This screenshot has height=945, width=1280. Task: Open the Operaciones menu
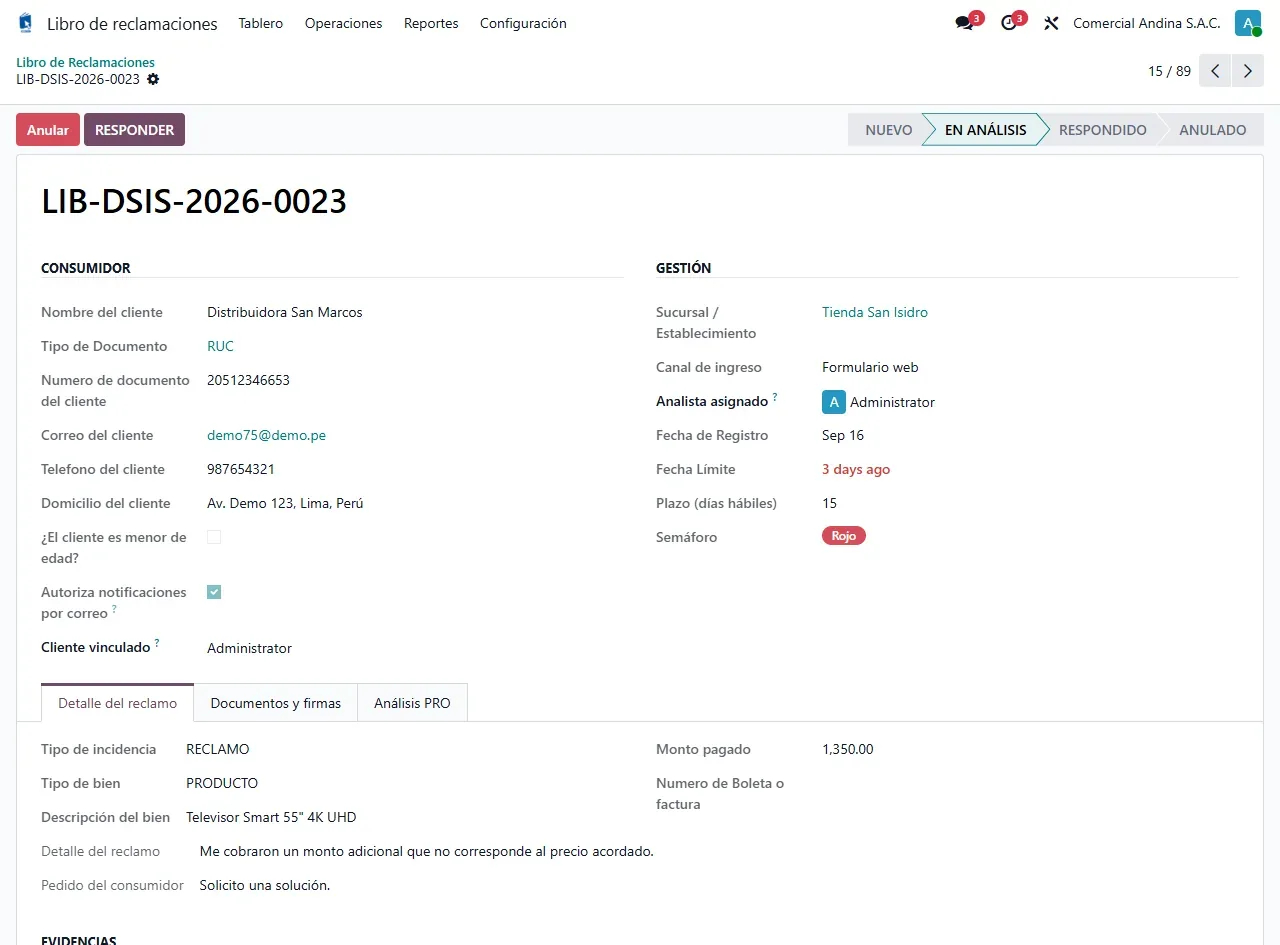344,23
